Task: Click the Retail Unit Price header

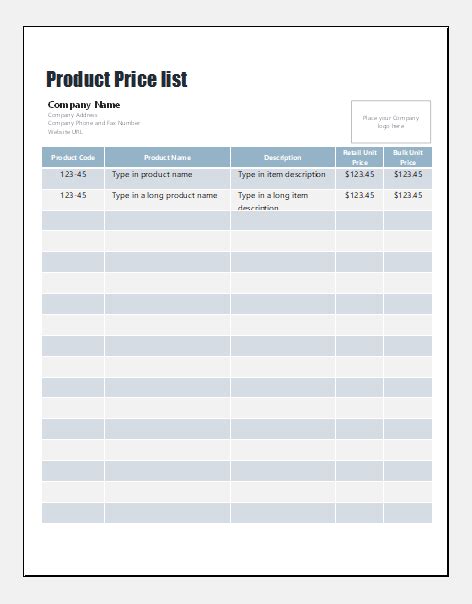Action: [x=359, y=157]
